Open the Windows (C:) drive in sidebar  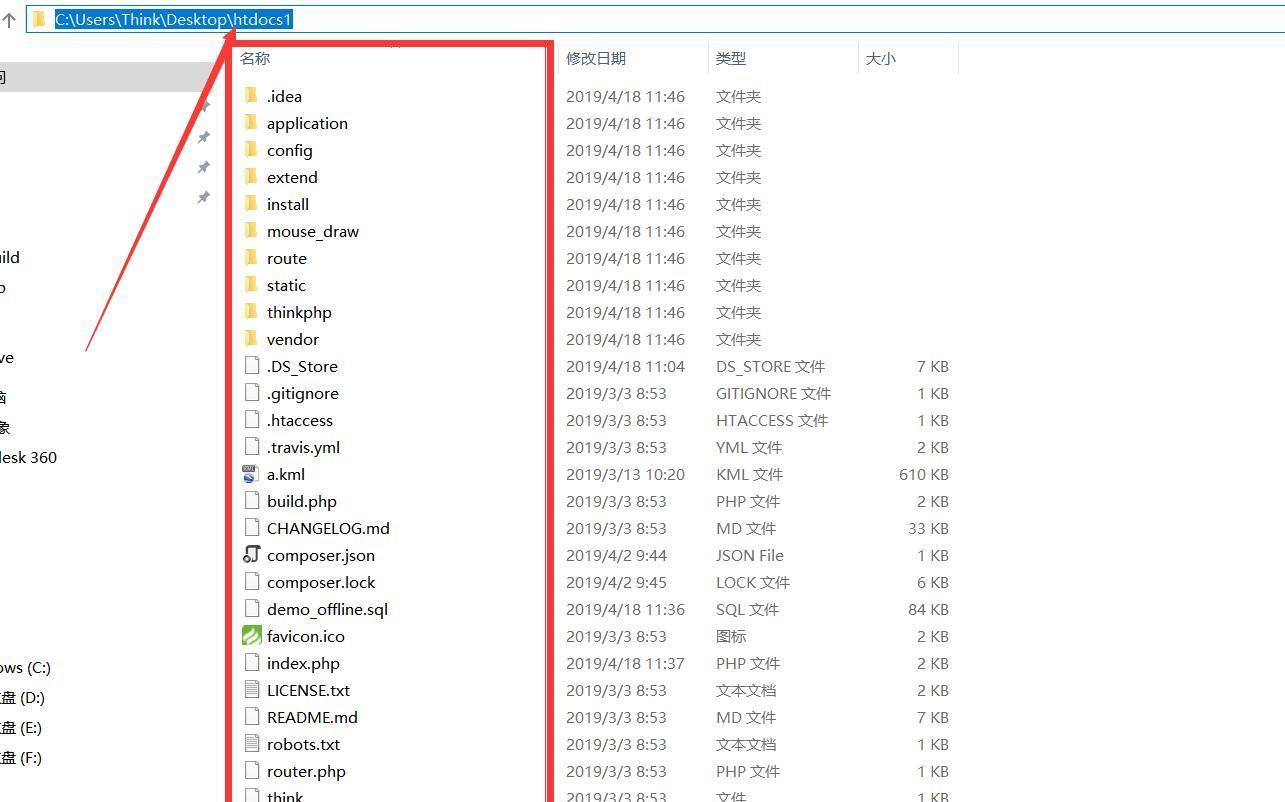point(25,667)
